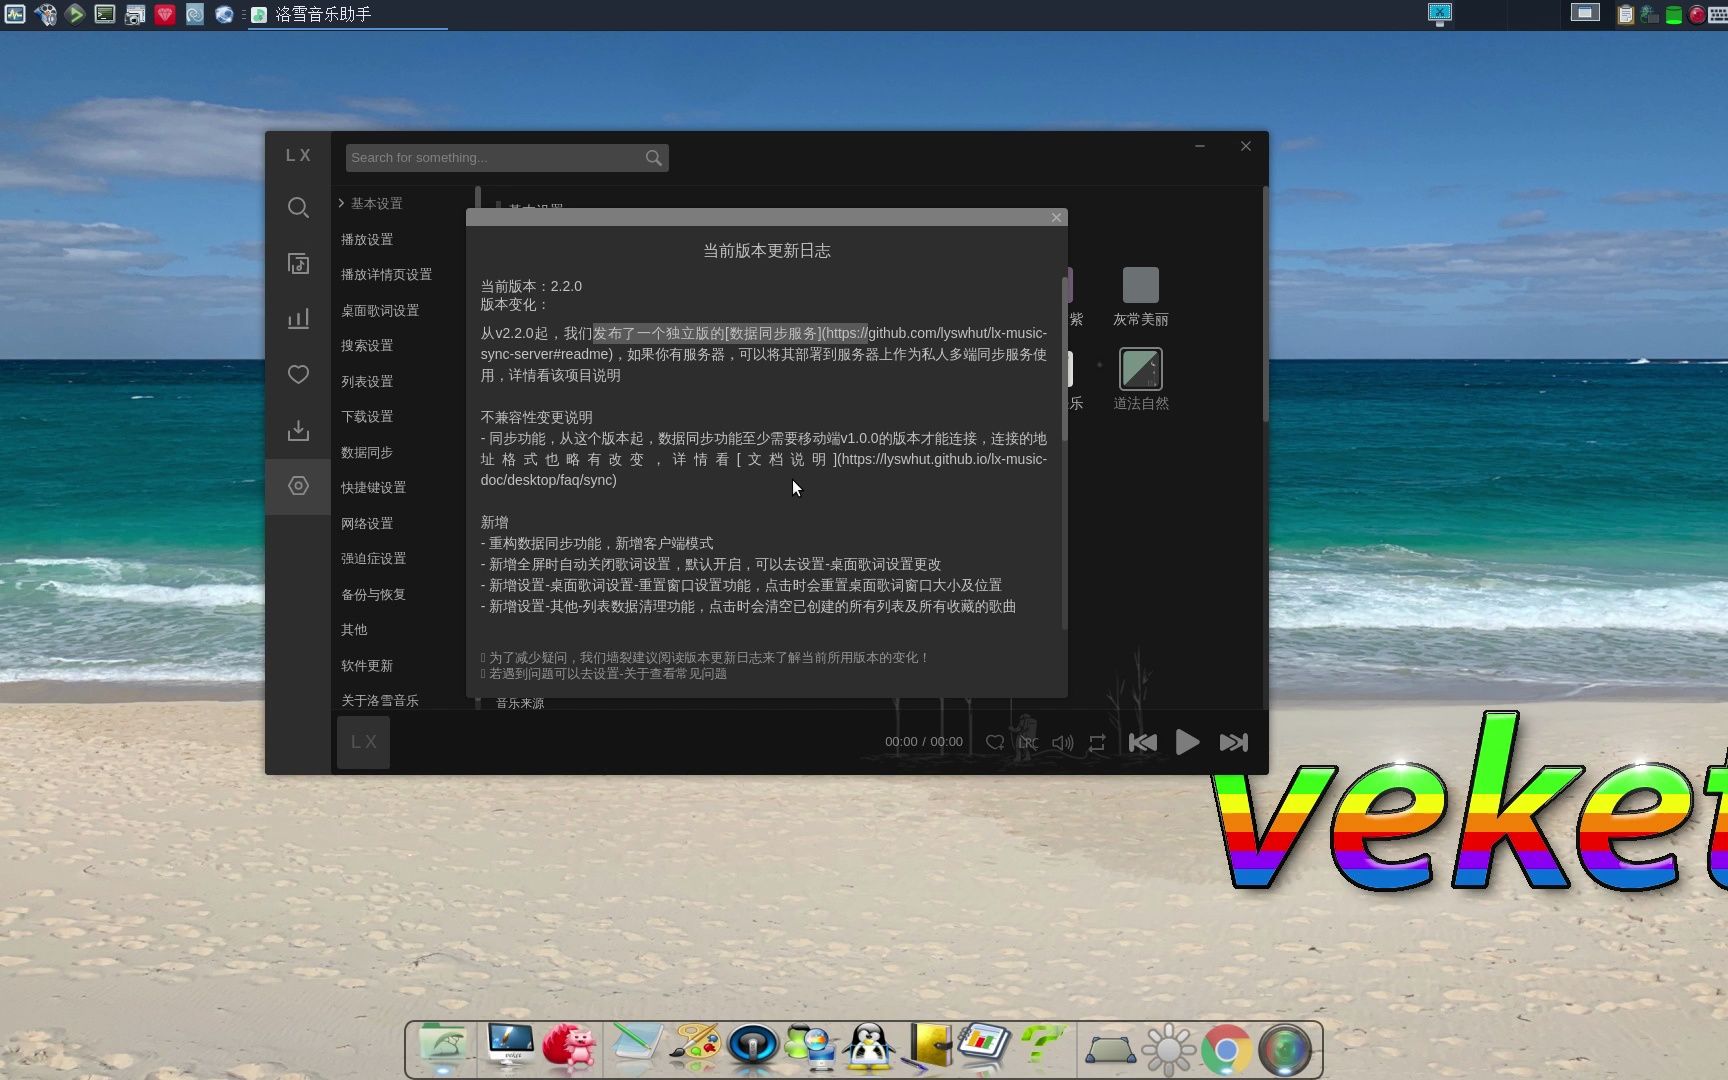Open the song list sidebar icon
This screenshot has height=1080, width=1728.
coord(298,263)
